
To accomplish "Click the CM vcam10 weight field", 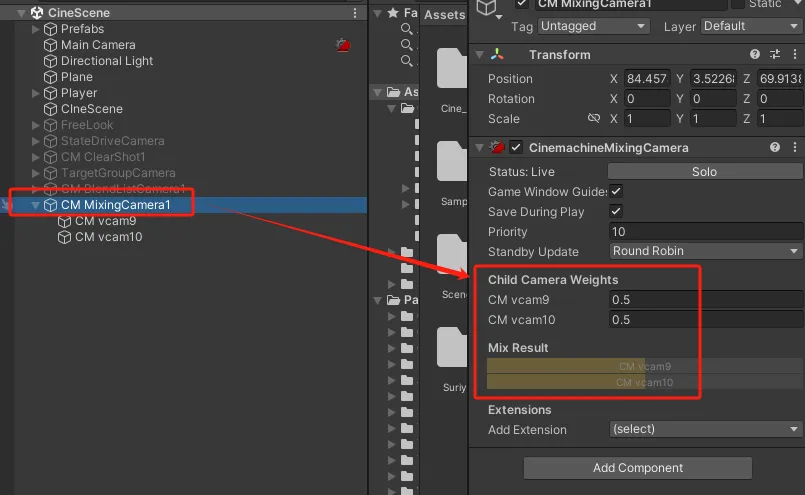I will (706, 319).
